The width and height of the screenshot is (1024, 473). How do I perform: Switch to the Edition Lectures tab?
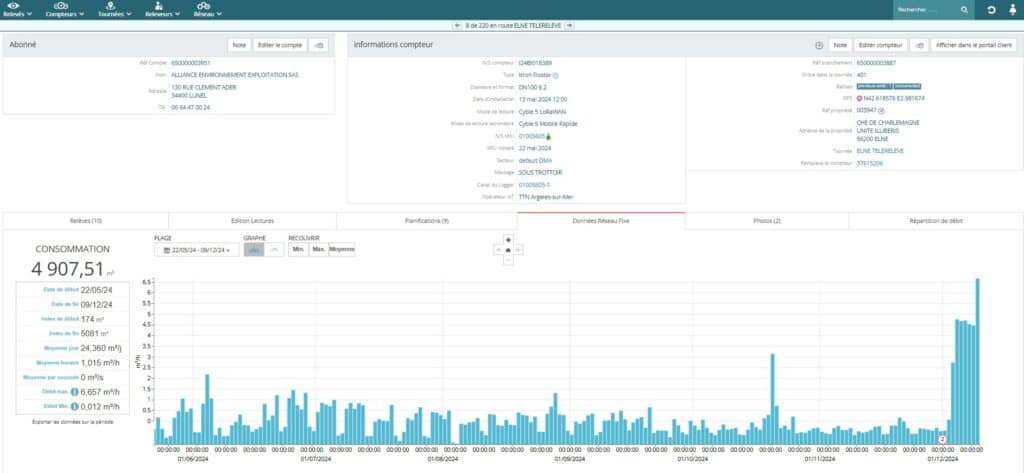[252, 221]
